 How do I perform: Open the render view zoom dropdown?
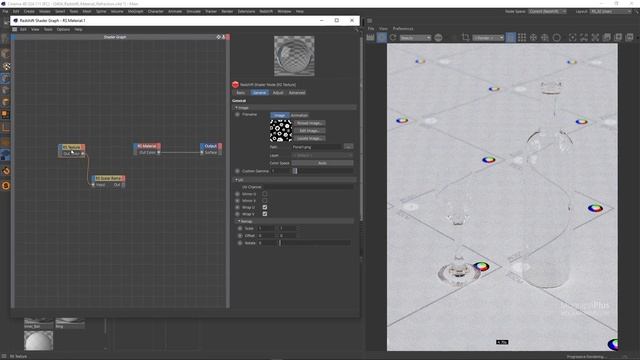coord(488,38)
